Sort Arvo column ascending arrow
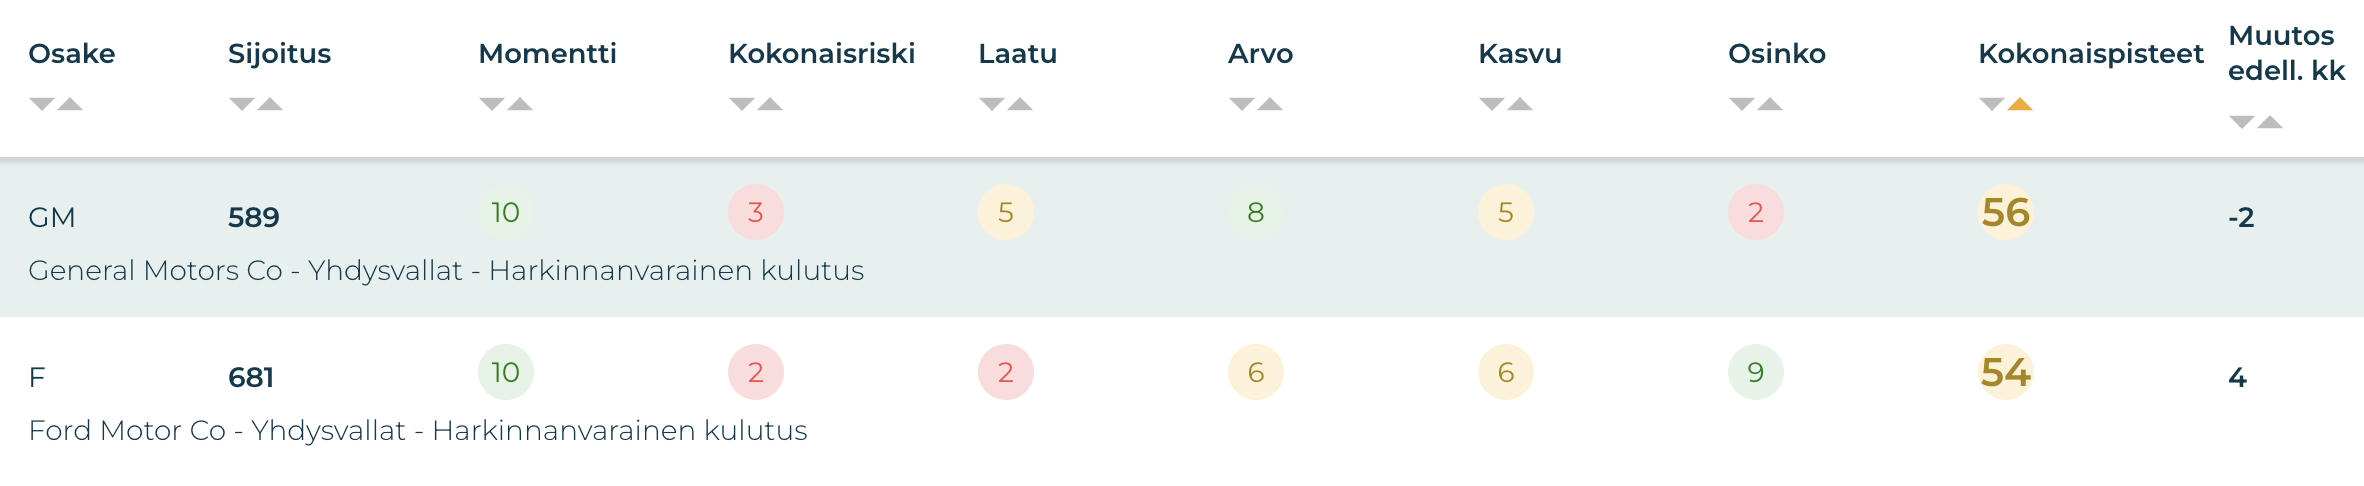 pos(1270,104)
